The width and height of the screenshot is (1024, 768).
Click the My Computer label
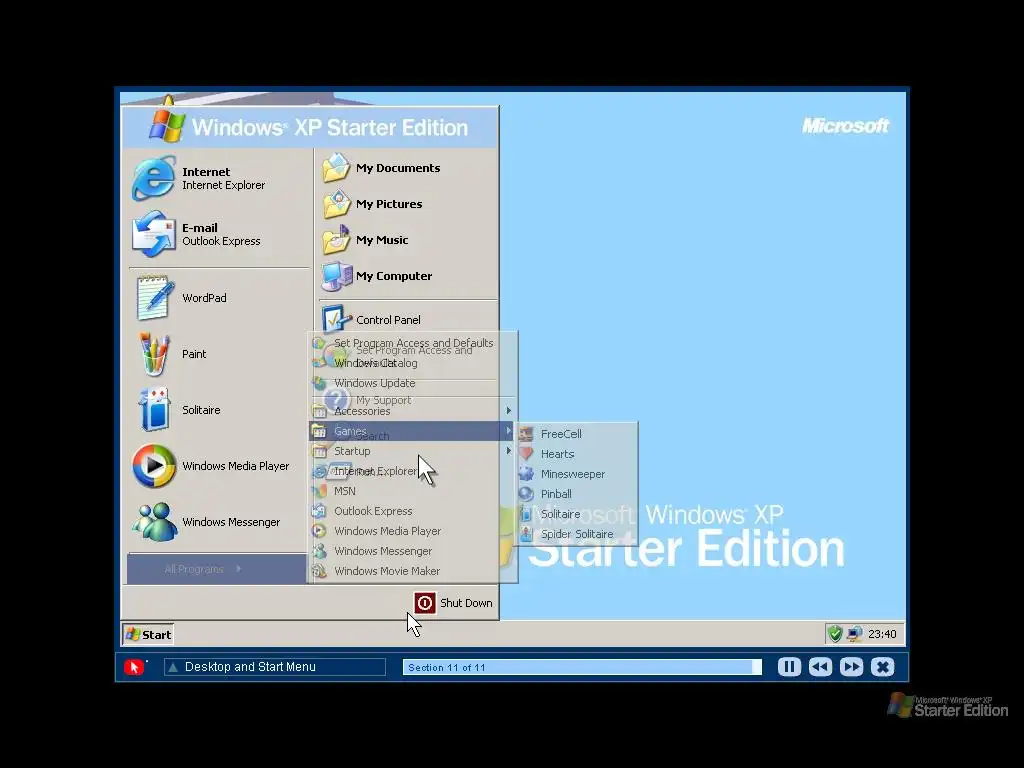pos(394,276)
